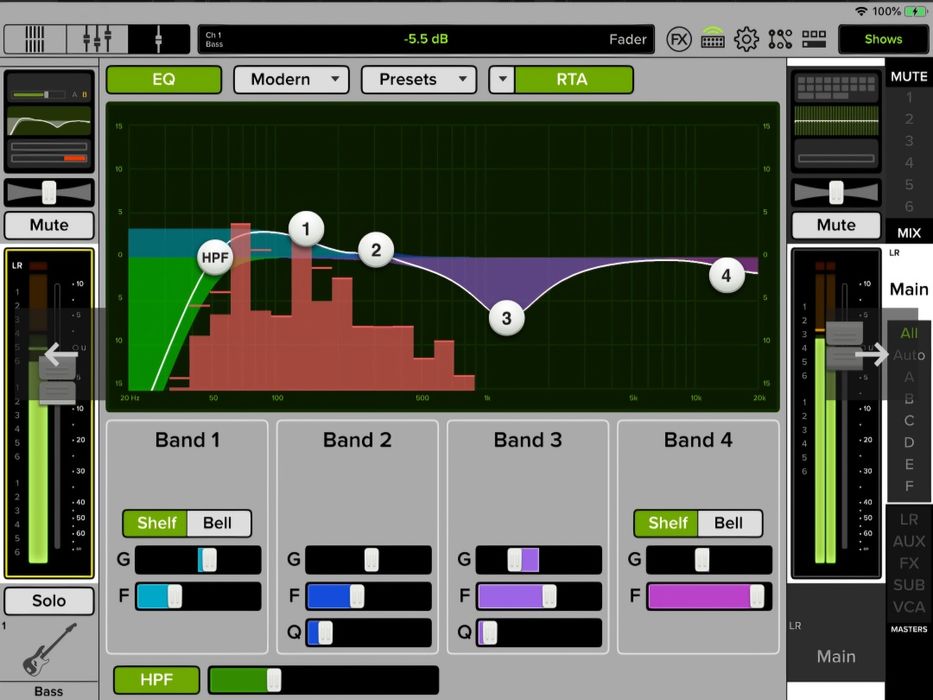Screen dimensions: 933x700
Task: Tap the bass guitar channel icon
Action: click(49, 649)
